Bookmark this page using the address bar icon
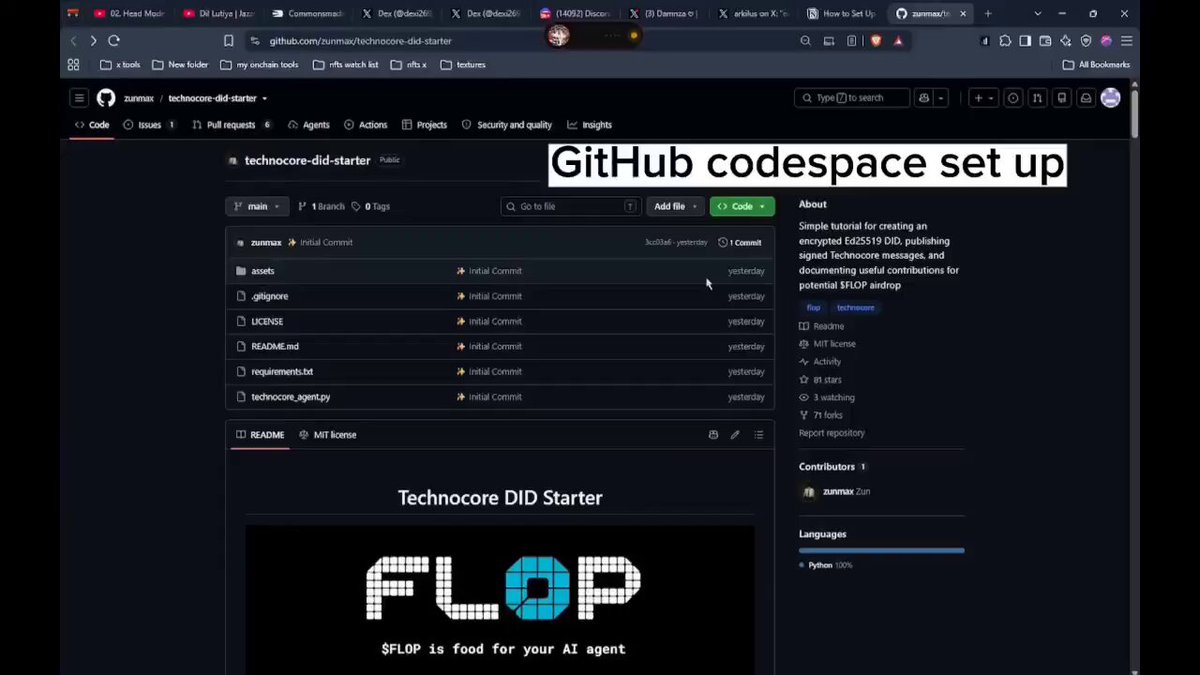The image size is (1200, 675). tap(229, 41)
